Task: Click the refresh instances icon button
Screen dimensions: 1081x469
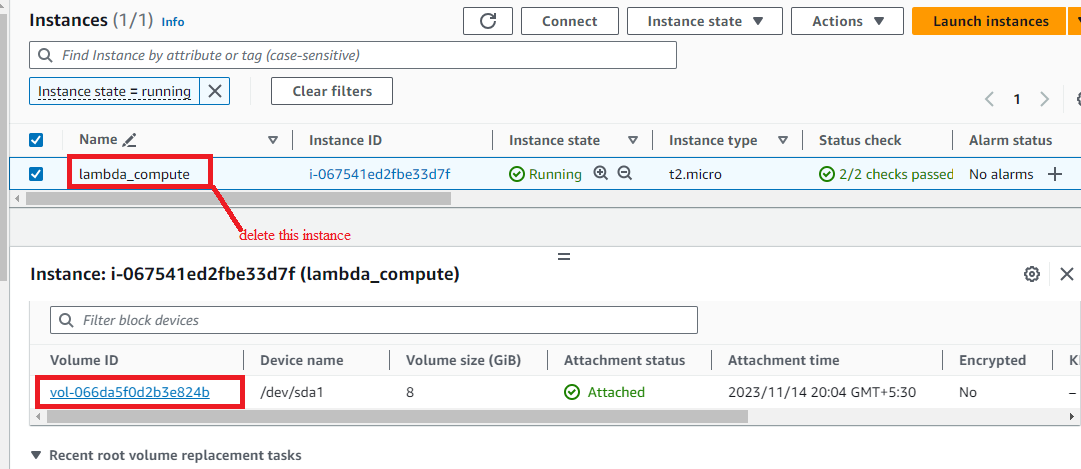Action: pyautogui.click(x=487, y=21)
